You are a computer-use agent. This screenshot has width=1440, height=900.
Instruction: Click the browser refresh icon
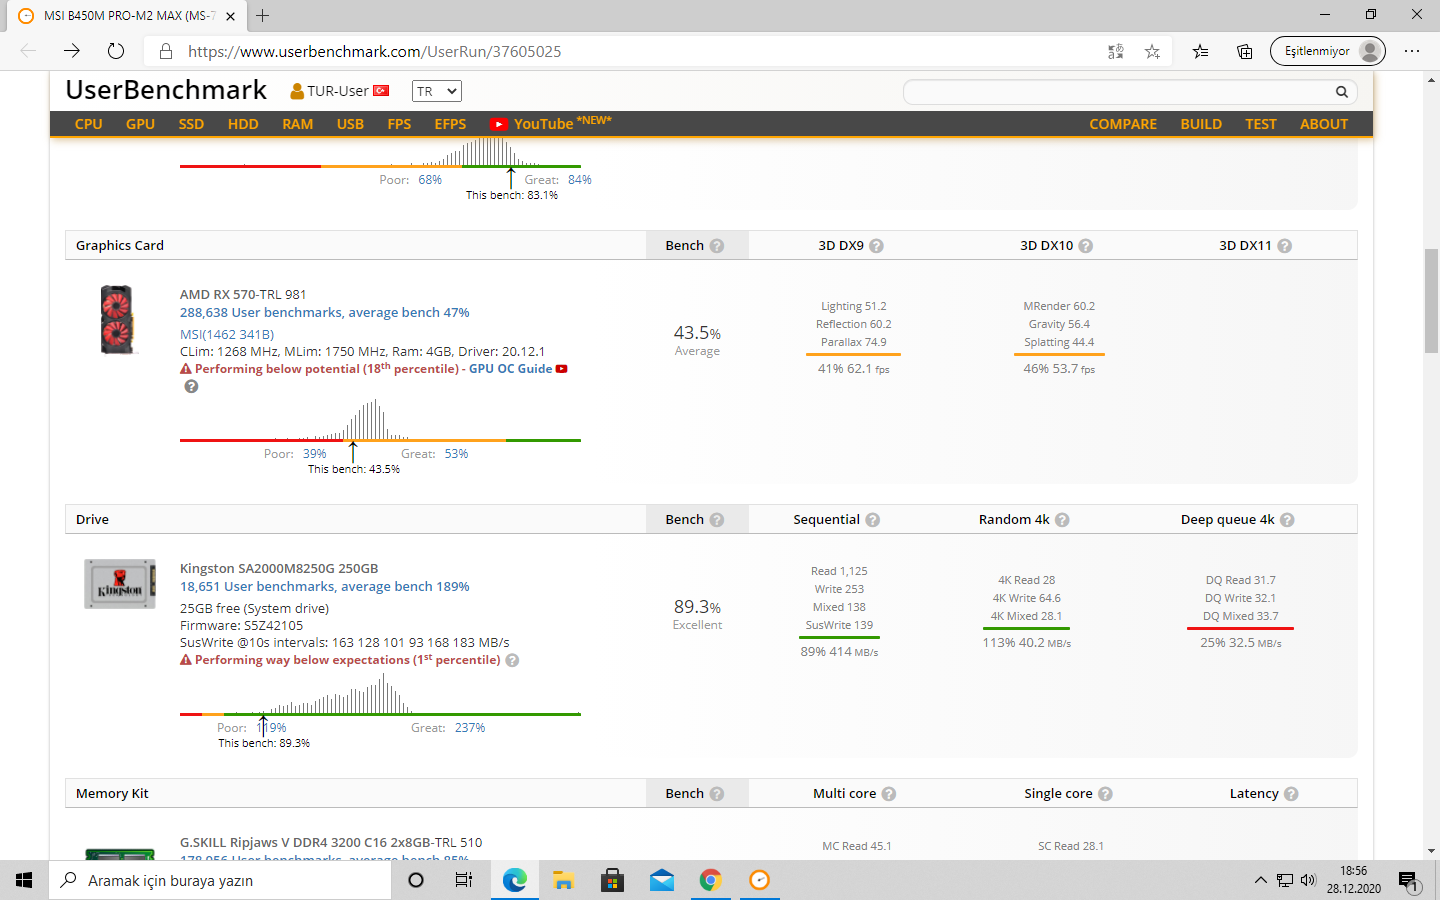[x=116, y=51]
